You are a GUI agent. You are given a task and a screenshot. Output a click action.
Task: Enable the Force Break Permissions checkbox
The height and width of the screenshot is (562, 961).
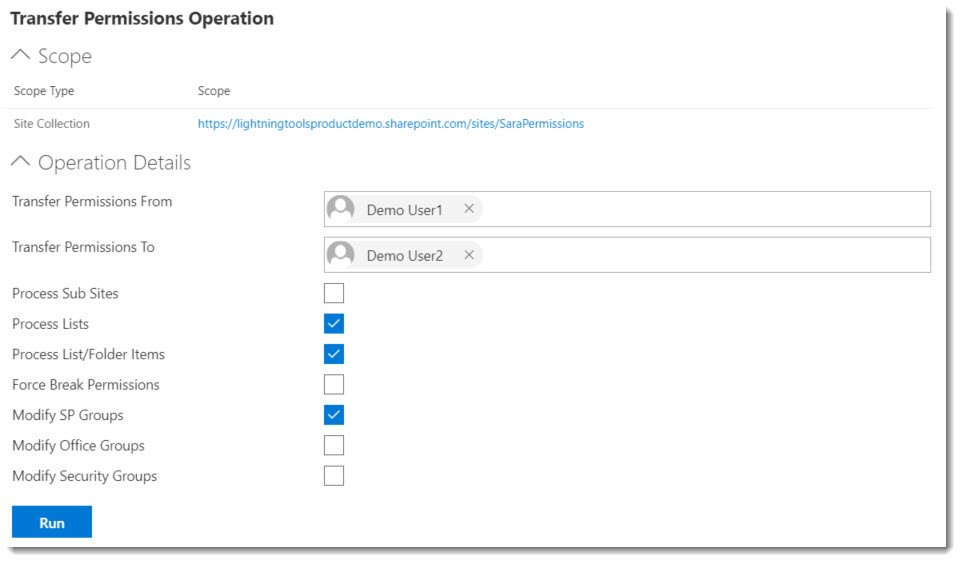pos(334,385)
